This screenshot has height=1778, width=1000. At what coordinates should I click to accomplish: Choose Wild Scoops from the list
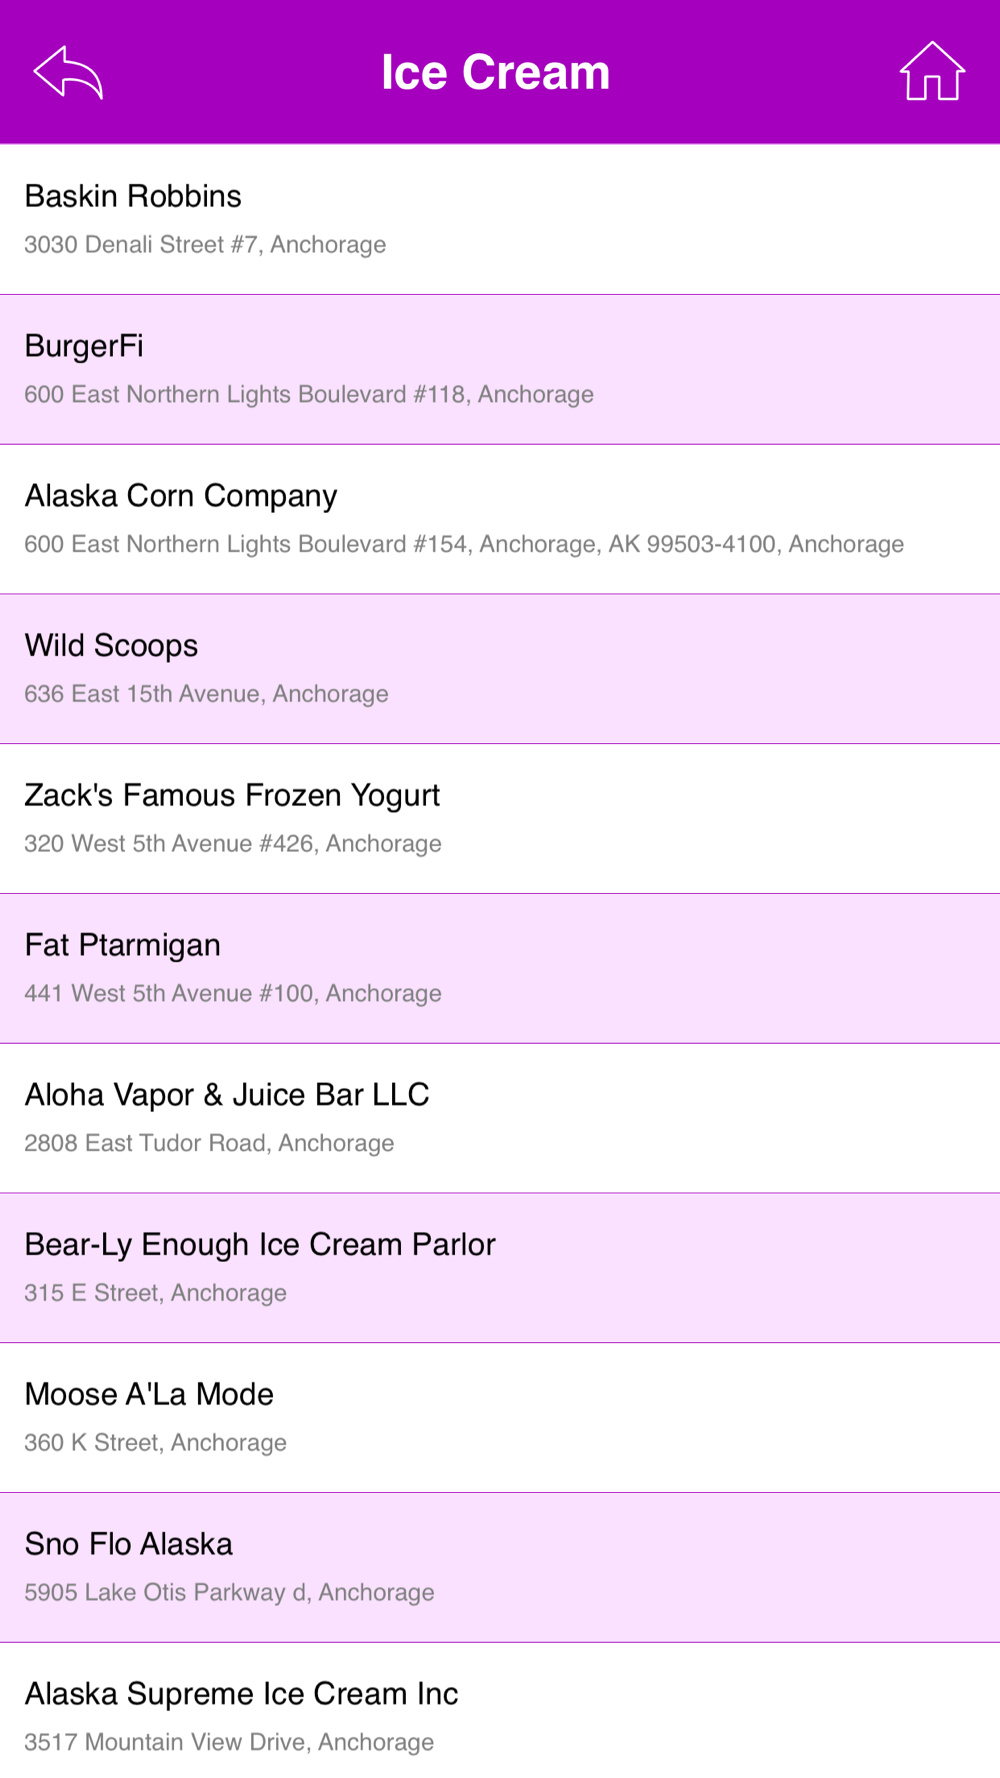pyautogui.click(x=500, y=669)
